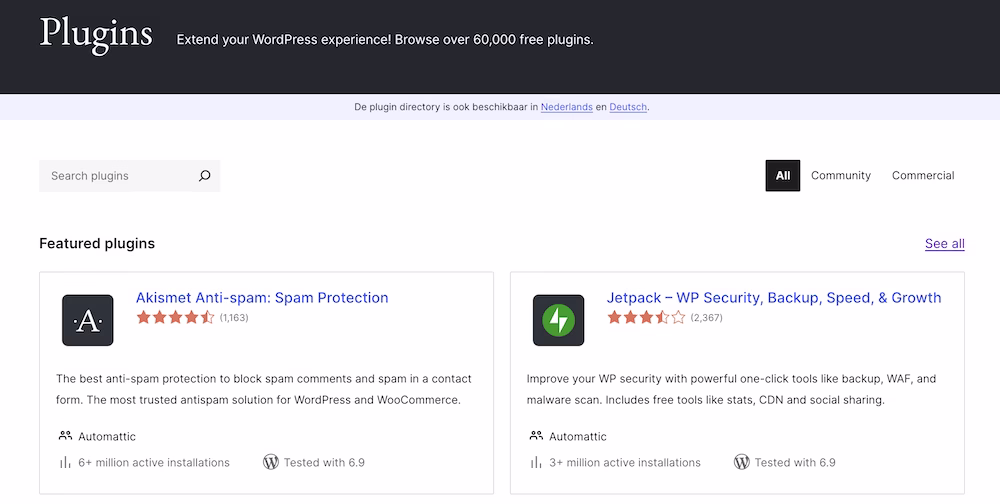Click the bar chart icon for 3+ million installations
The height and width of the screenshot is (504, 1000).
point(536,463)
